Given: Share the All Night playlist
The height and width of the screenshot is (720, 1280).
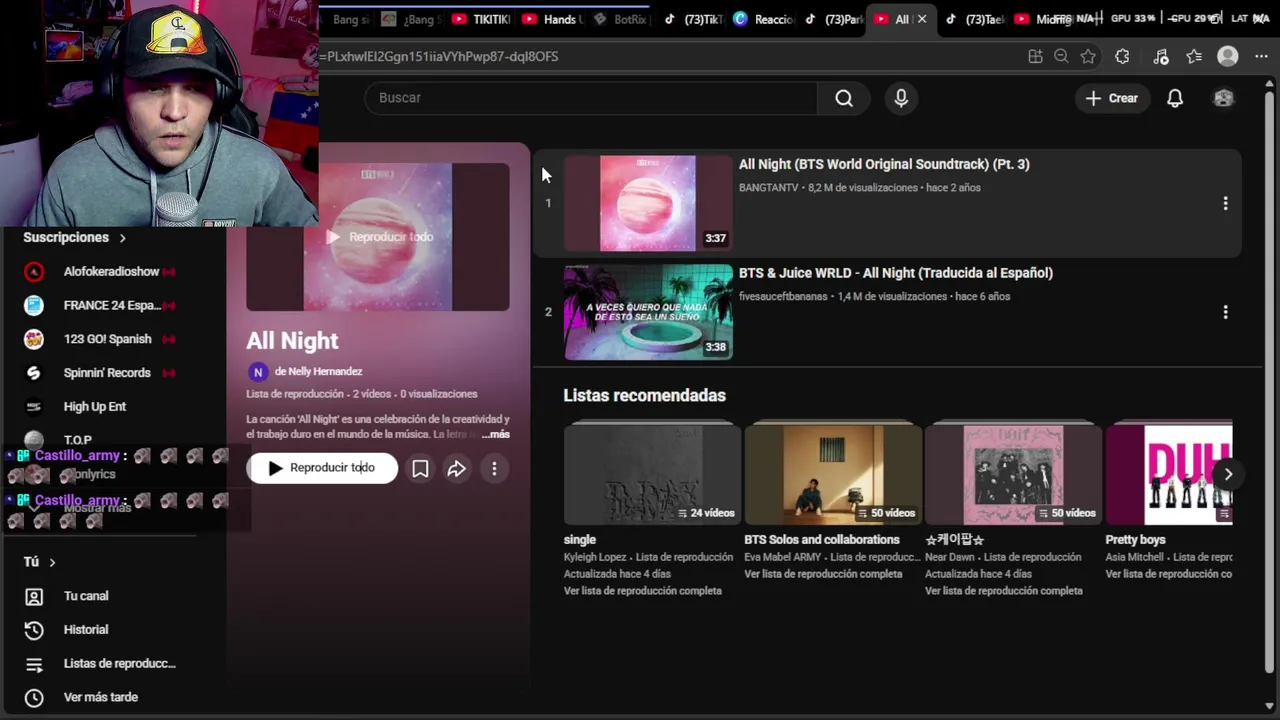Looking at the screenshot, I should pyautogui.click(x=457, y=468).
